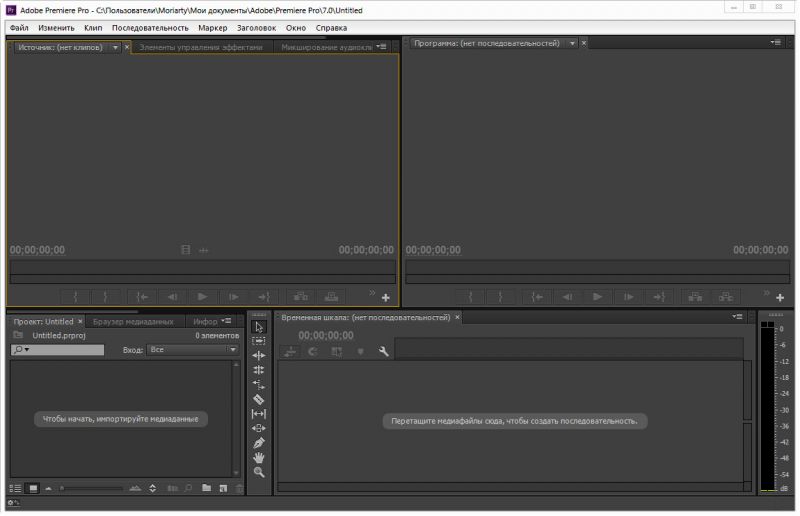Switch Project panel to list view
The image size is (800, 516).
[16, 488]
